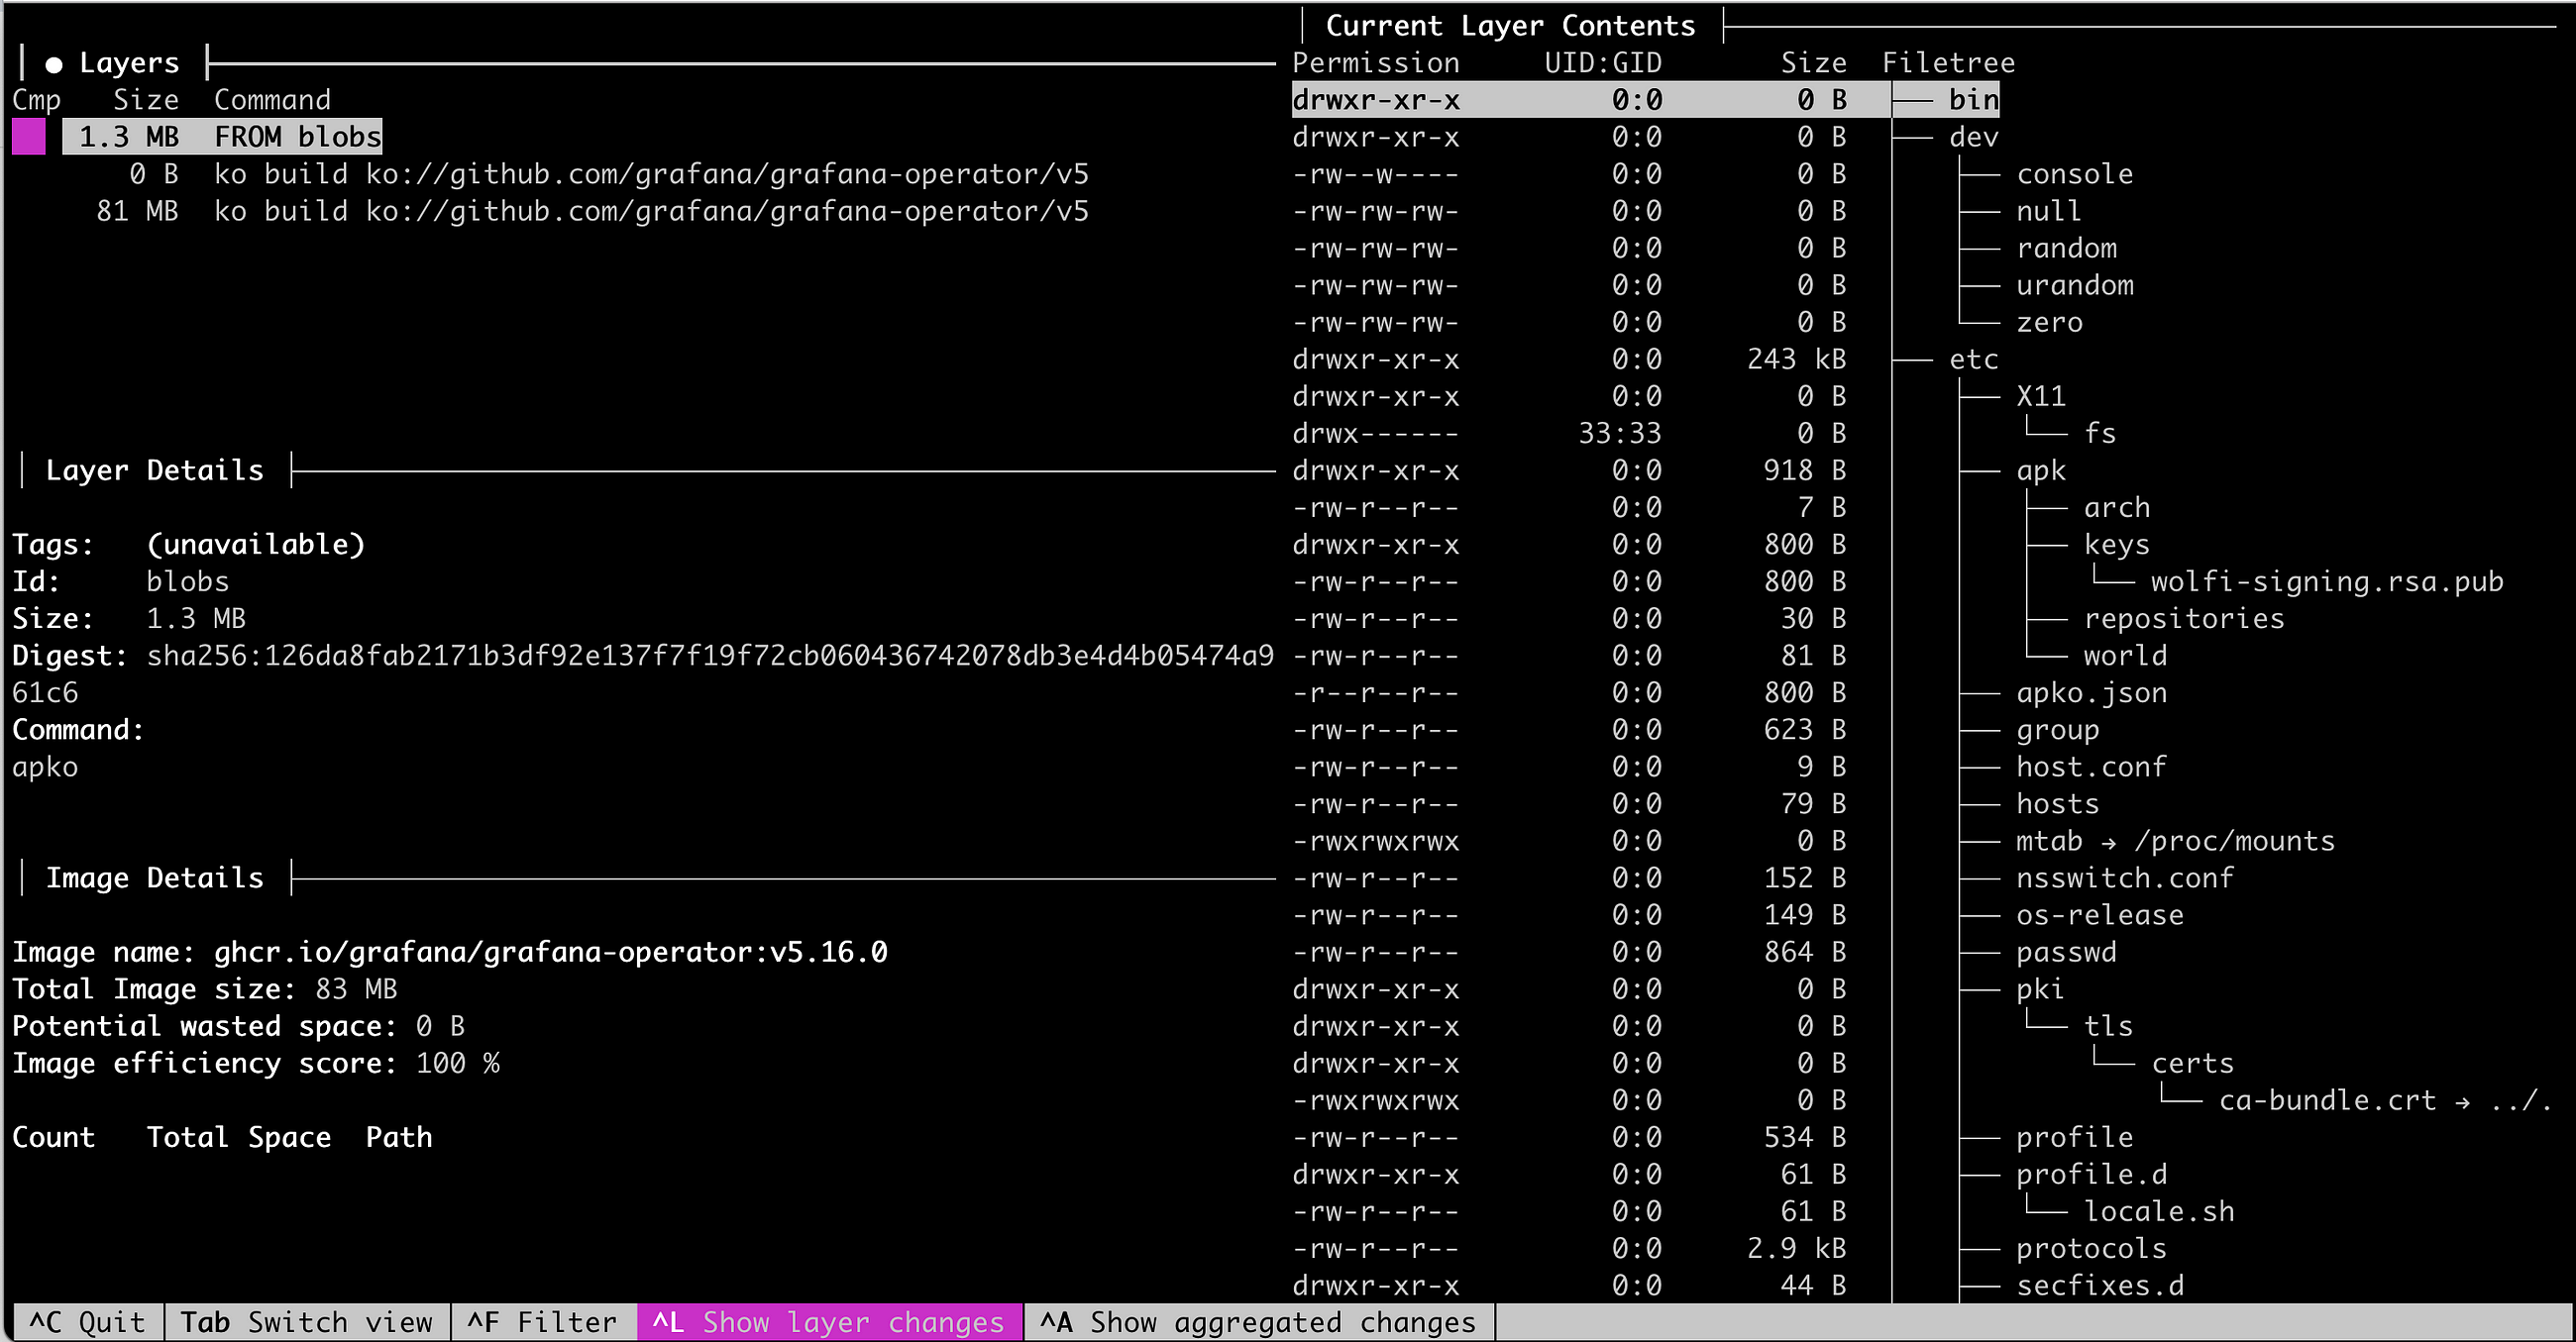Click the Current Layer Contents title
Viewport: 2576px width, 1342px height.
pyautogui.click(x=1510, y=26)
